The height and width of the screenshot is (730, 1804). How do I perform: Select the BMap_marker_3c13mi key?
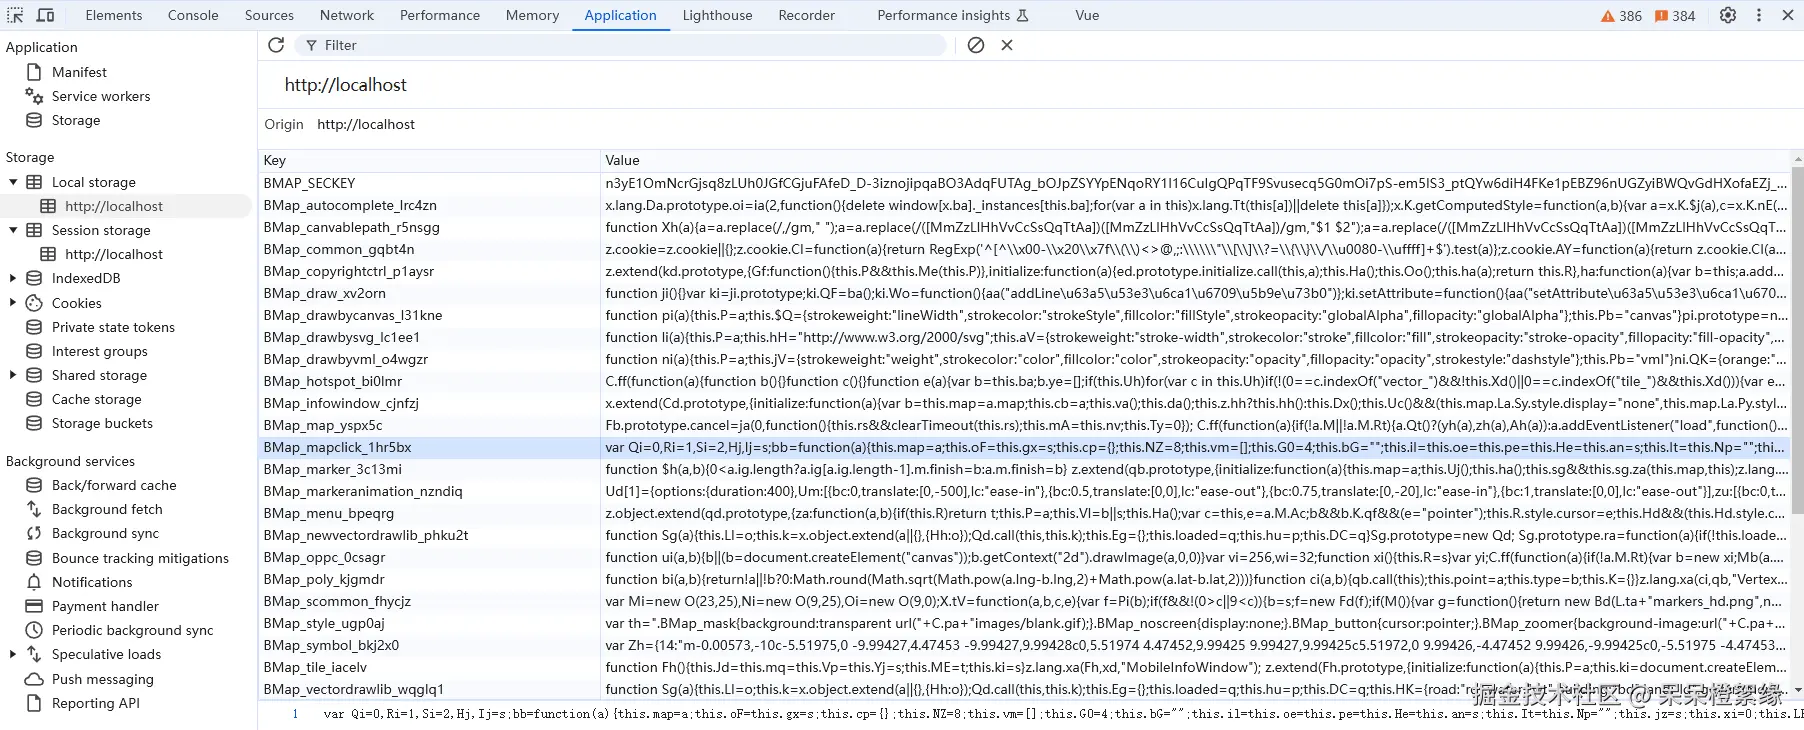[332, 469]
